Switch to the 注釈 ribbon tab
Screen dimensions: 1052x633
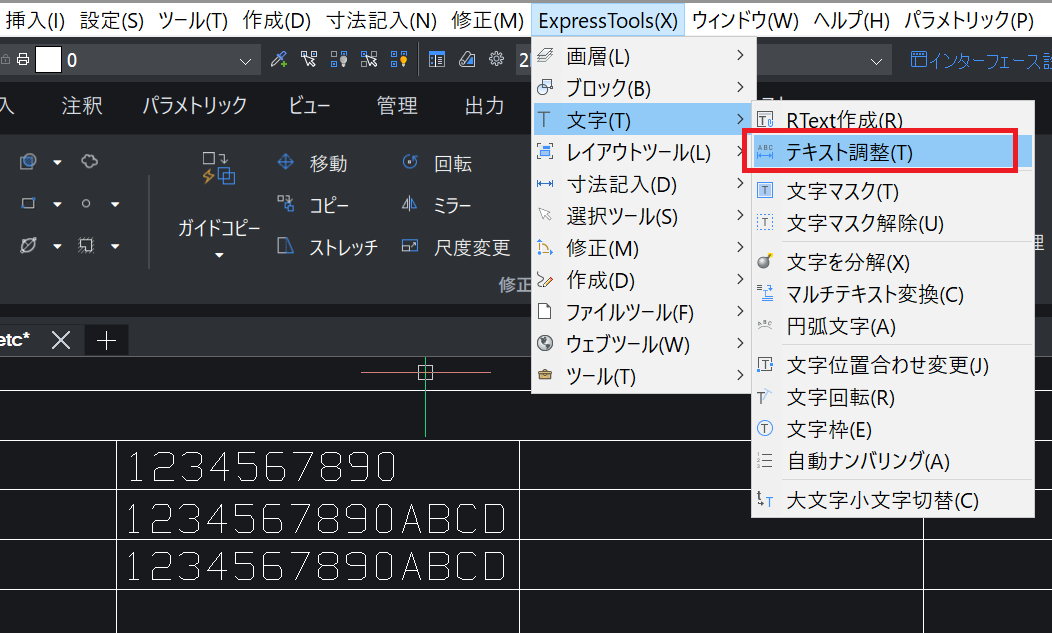pyautogui.click(x=82, y=105)
